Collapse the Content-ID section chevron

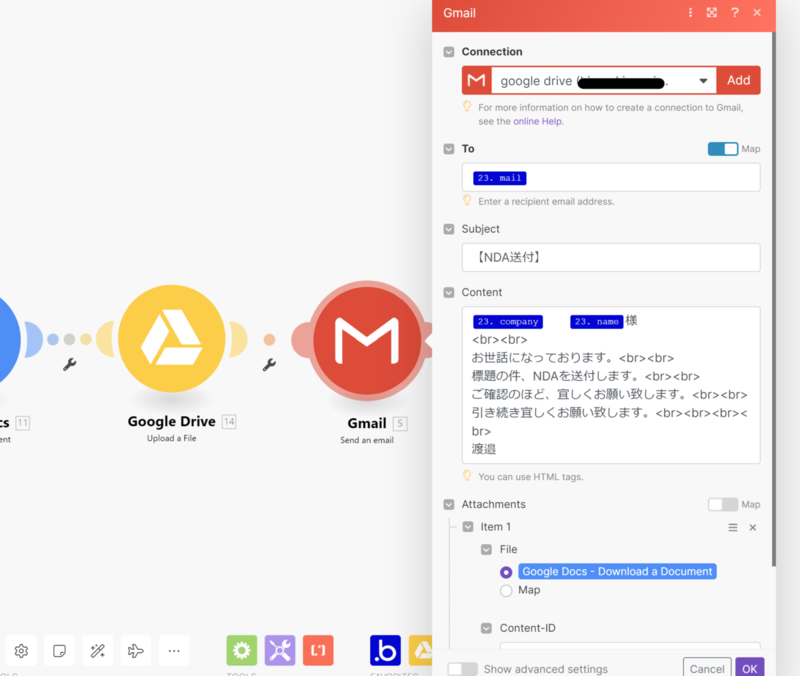coord(487,628)
